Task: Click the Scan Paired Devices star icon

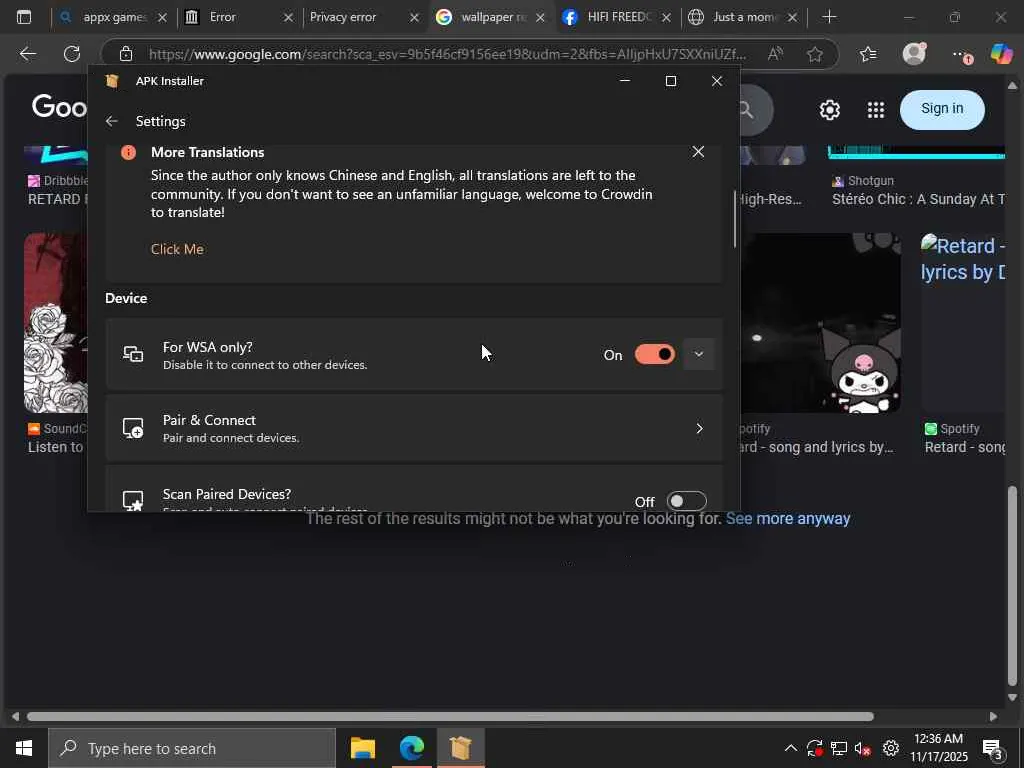Action: (x=133, y=501)
